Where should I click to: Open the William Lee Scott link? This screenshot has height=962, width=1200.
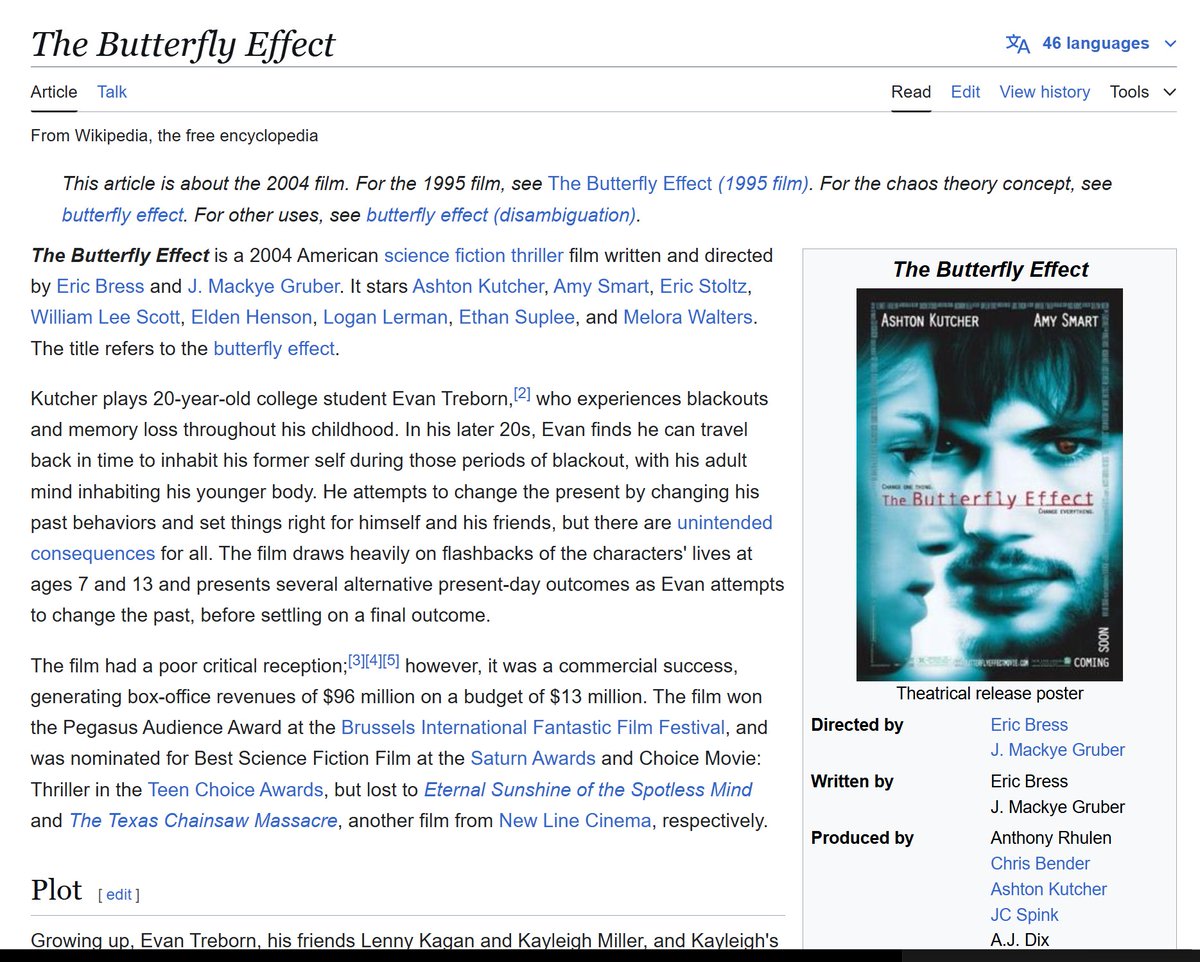106,317
